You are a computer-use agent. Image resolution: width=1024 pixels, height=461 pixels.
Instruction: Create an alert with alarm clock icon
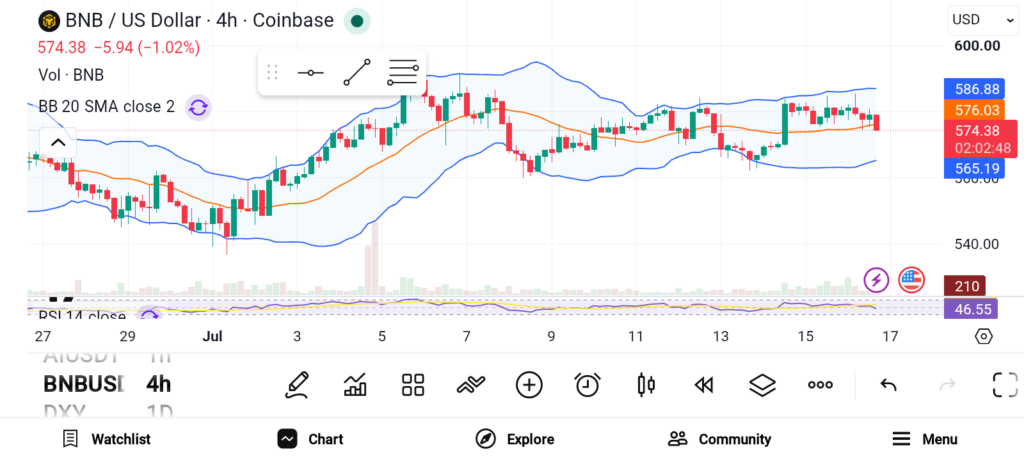(588, 385)
